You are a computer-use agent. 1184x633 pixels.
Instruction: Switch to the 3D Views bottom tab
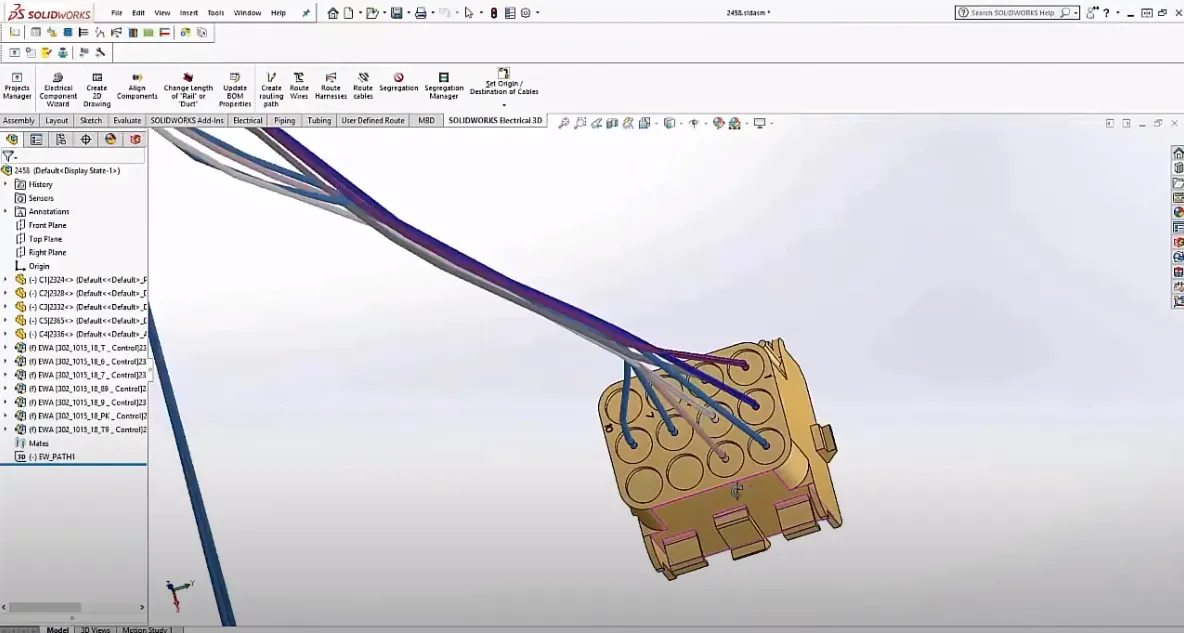pyautogui.click(x=95, y=628)
